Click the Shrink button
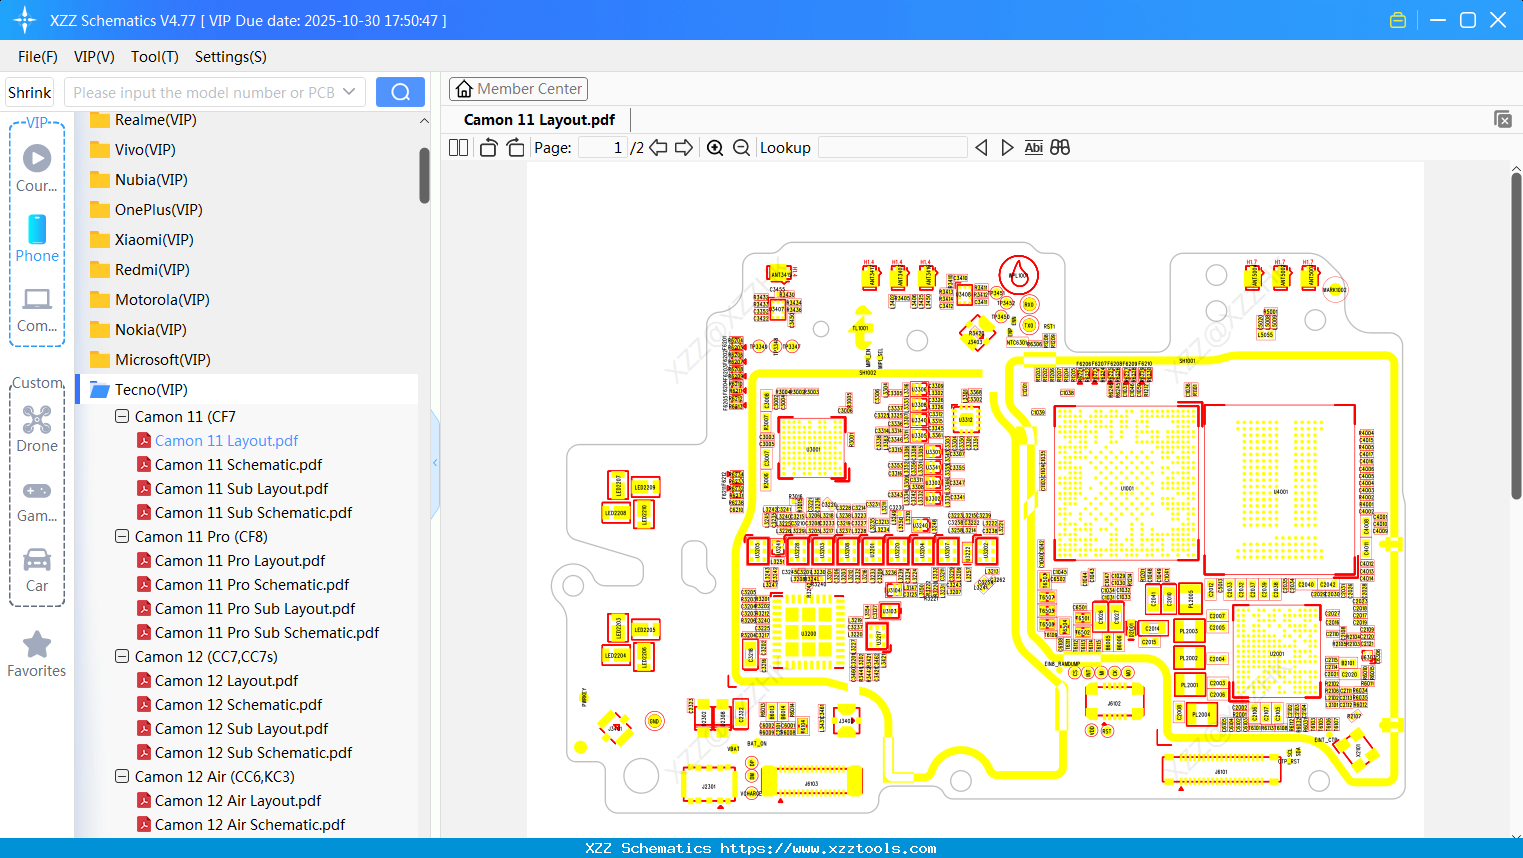The width and height of the screenshot is (1523, 858). (x=30, y=92)
